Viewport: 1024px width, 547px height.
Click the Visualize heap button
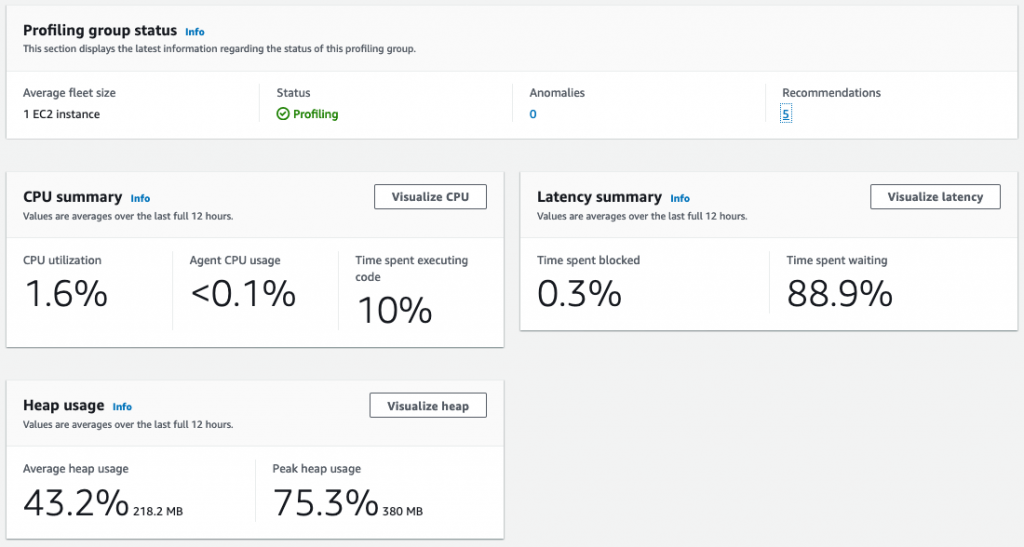428,406
